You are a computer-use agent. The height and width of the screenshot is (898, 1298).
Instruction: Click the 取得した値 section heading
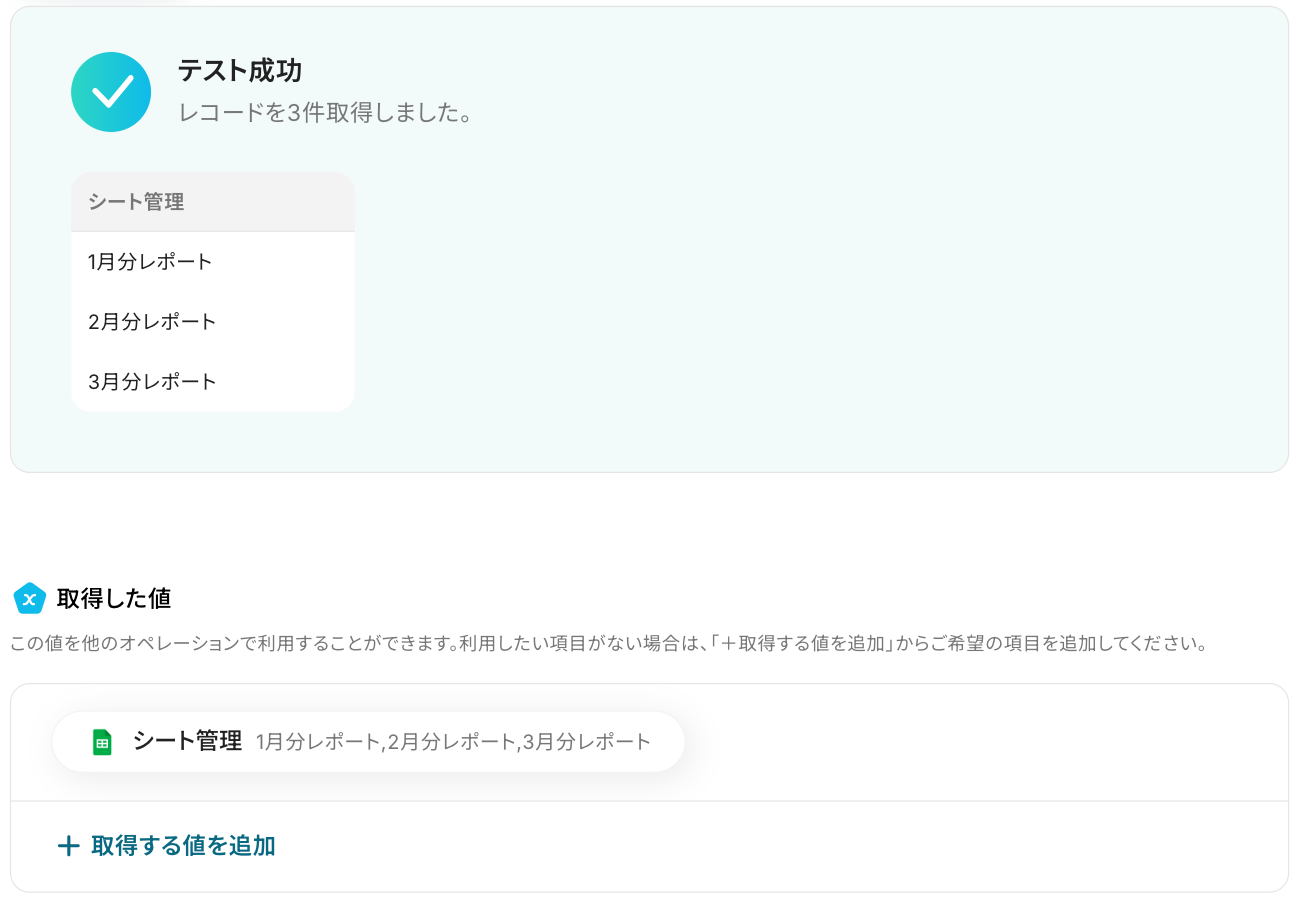[114, 599]
